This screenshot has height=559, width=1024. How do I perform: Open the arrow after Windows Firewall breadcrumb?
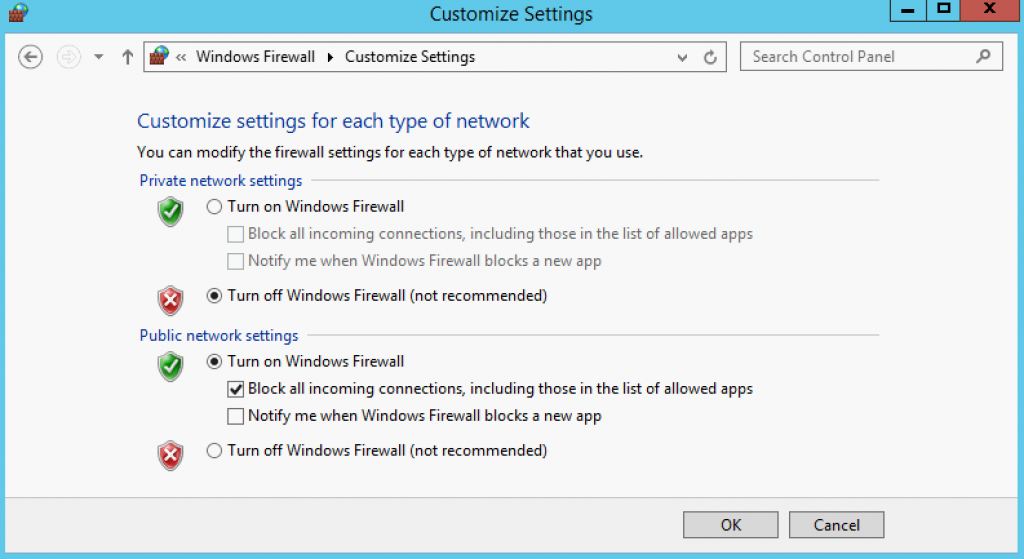(x=330, y=57)
